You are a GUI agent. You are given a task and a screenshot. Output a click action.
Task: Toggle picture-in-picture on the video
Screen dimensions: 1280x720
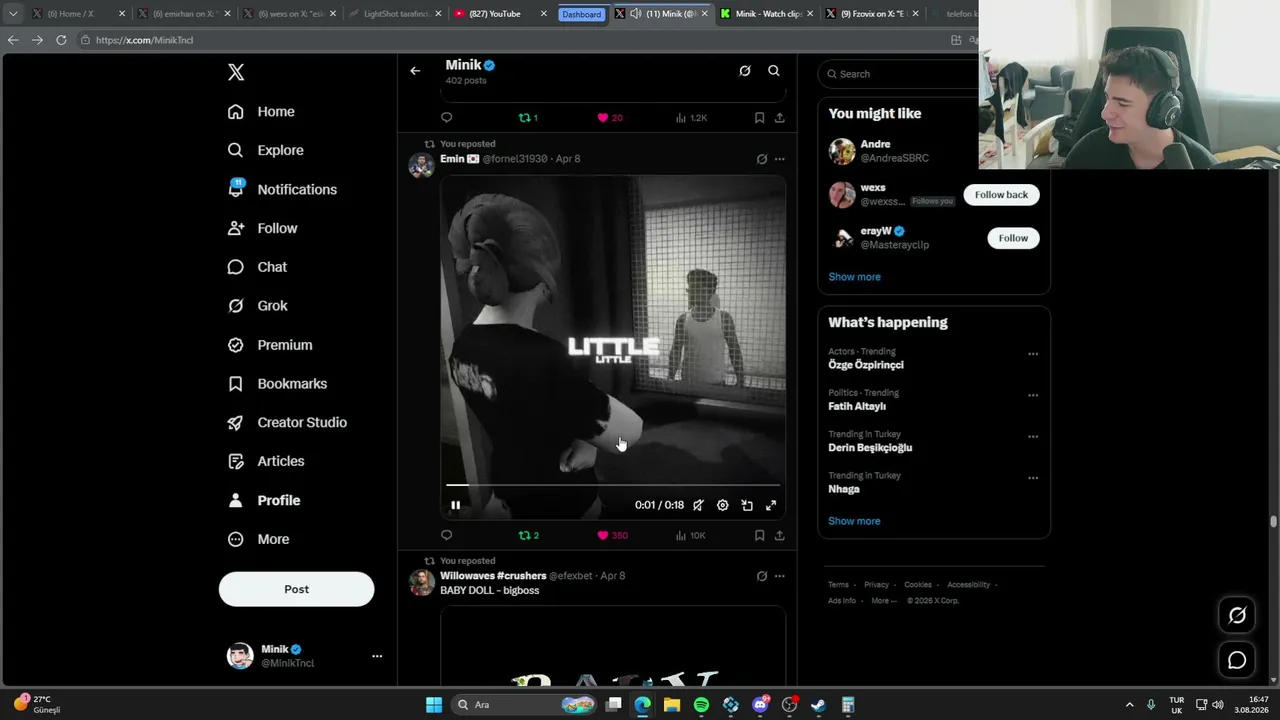[747, 505]
